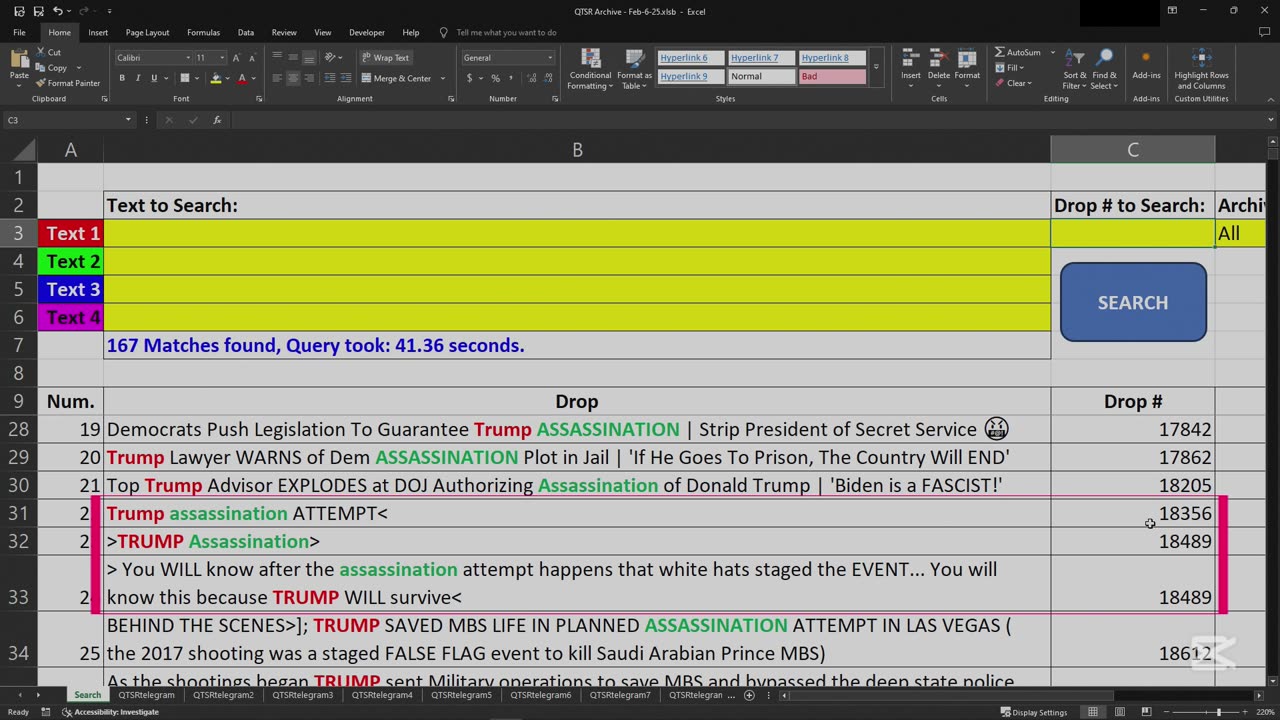Select the QTSRtelegram2 sheet tab
1280x720 pixels.
(x=223, y=695)
